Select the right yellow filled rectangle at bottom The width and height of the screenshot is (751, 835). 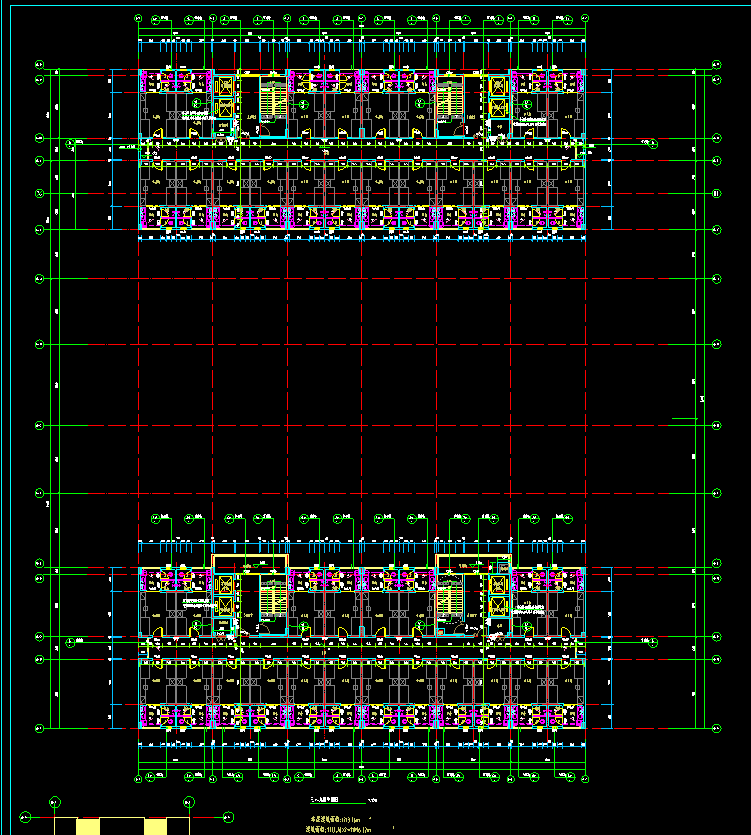click(x=155, y=826)
